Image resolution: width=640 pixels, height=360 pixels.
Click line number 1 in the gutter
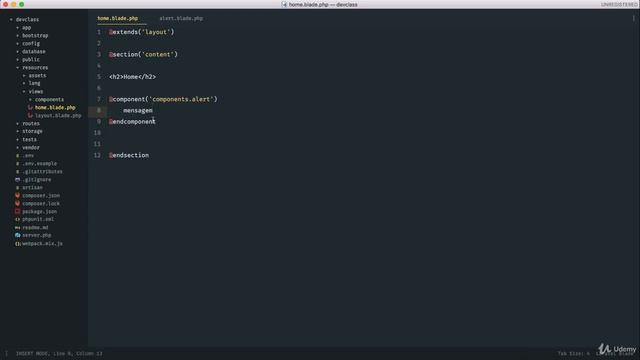(99, 32)
